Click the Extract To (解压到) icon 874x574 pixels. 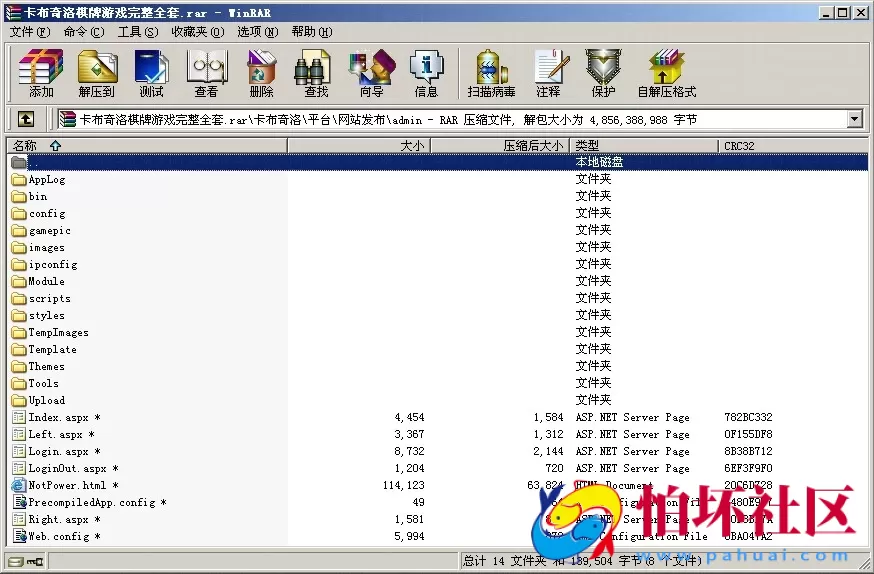pos(97,73)
